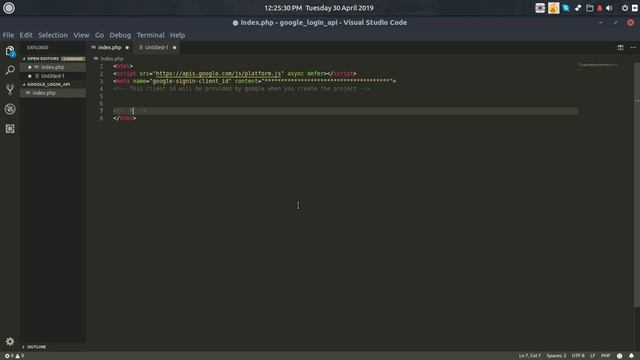Split the editor to the right
The height and width of the screenshot is (360, 640).
coord(620,47)
